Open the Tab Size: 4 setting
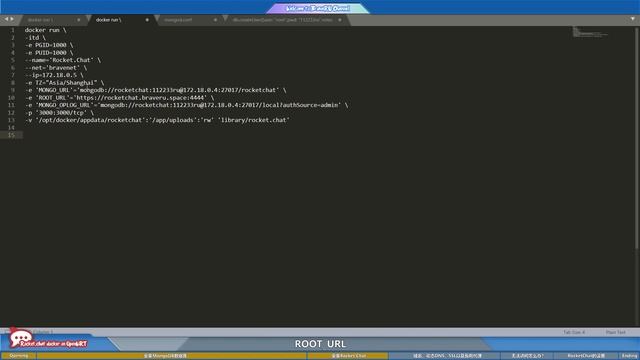This screenshot has height=360, width=640. coord(574,332)
